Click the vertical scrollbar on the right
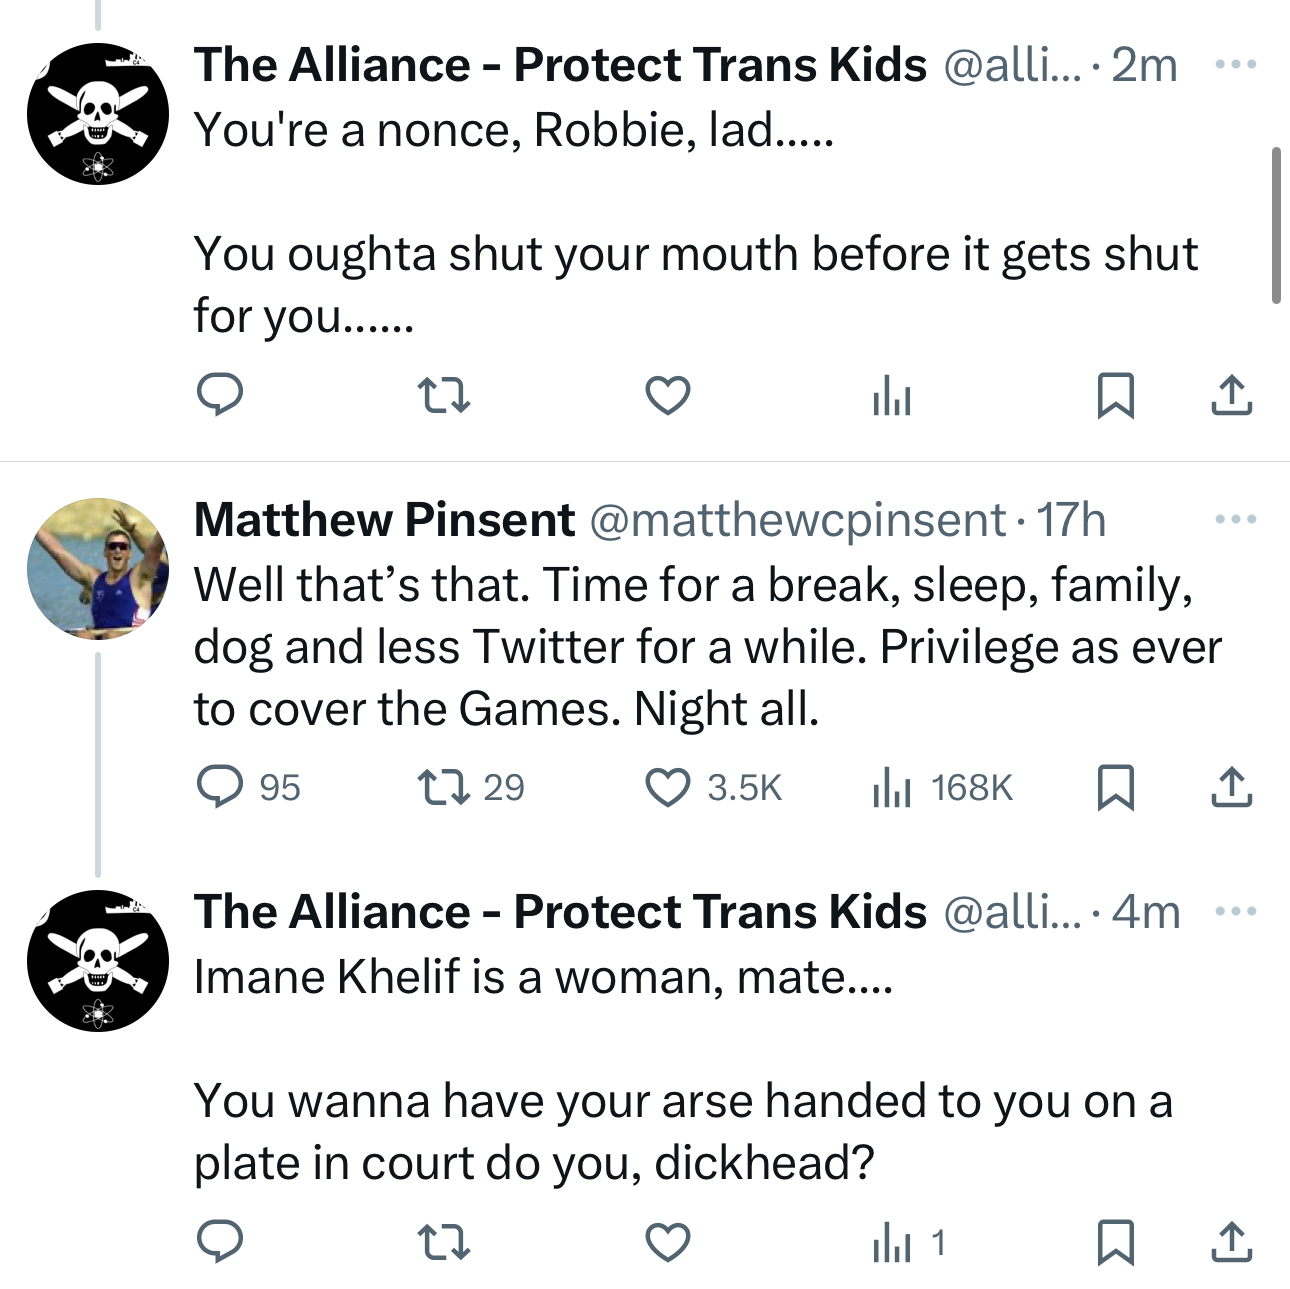The image size is (1290, 1289). click(x=1276, y=225)
